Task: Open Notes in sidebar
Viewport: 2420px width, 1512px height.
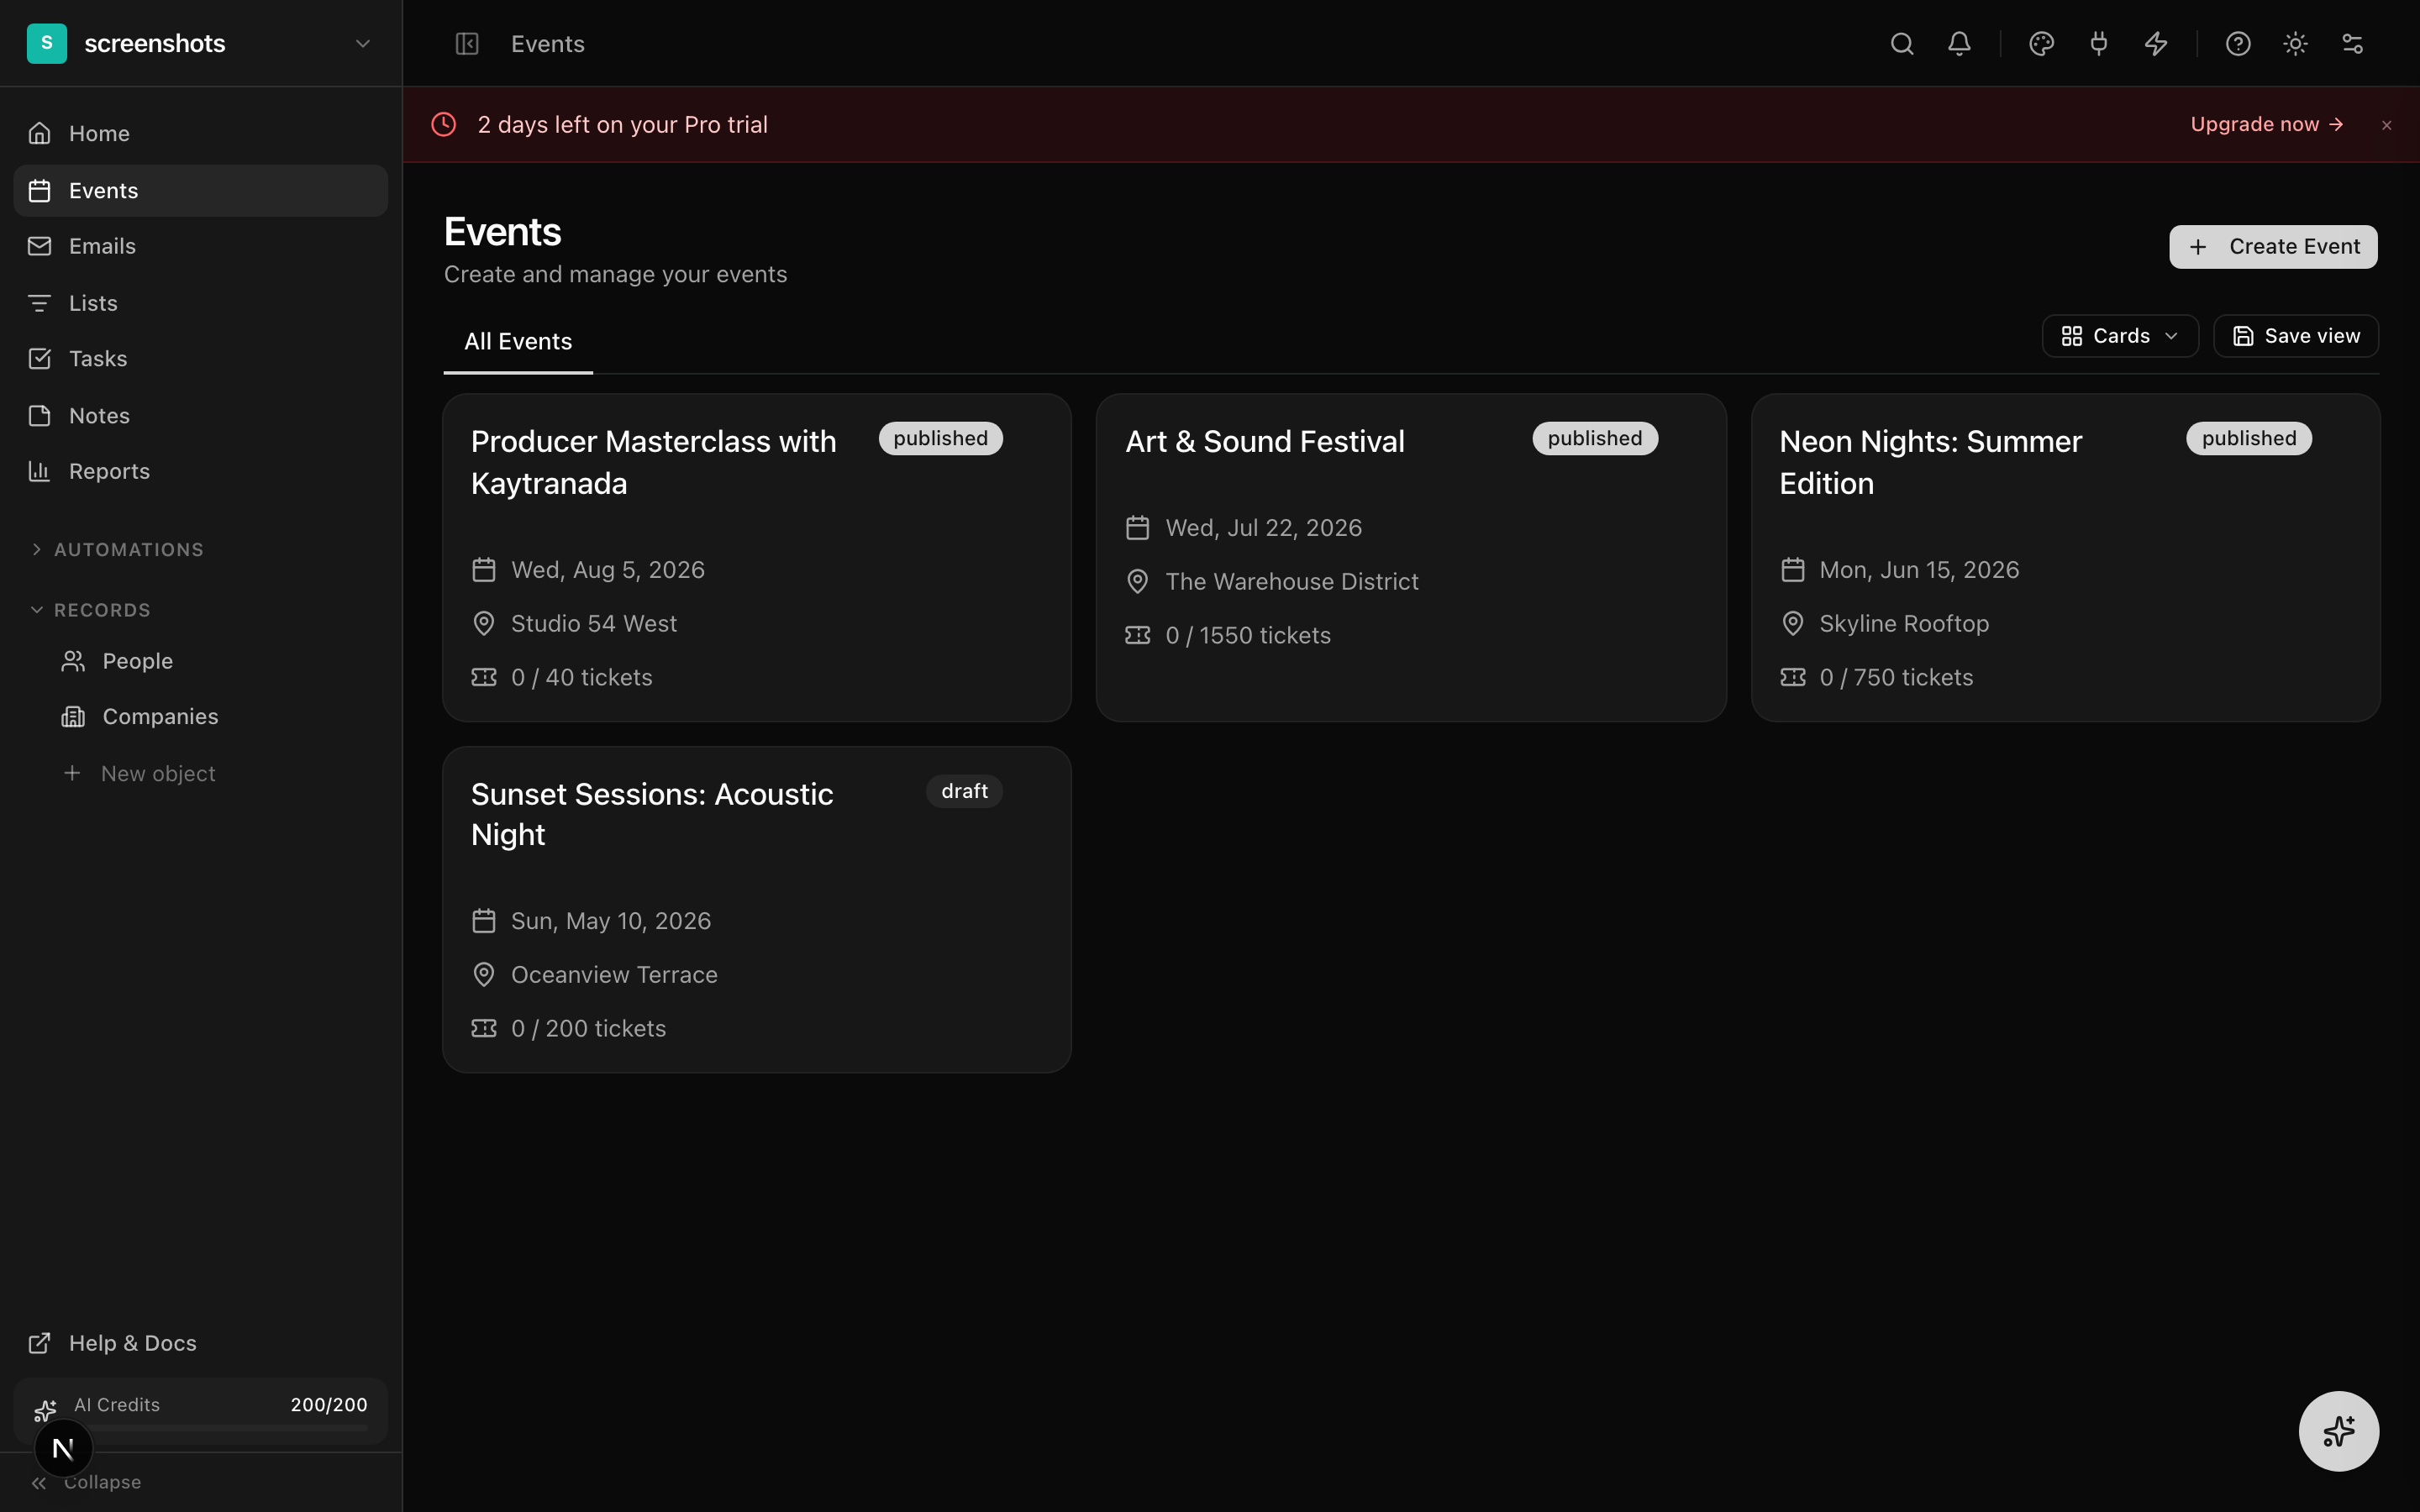Action: (200, 415)
